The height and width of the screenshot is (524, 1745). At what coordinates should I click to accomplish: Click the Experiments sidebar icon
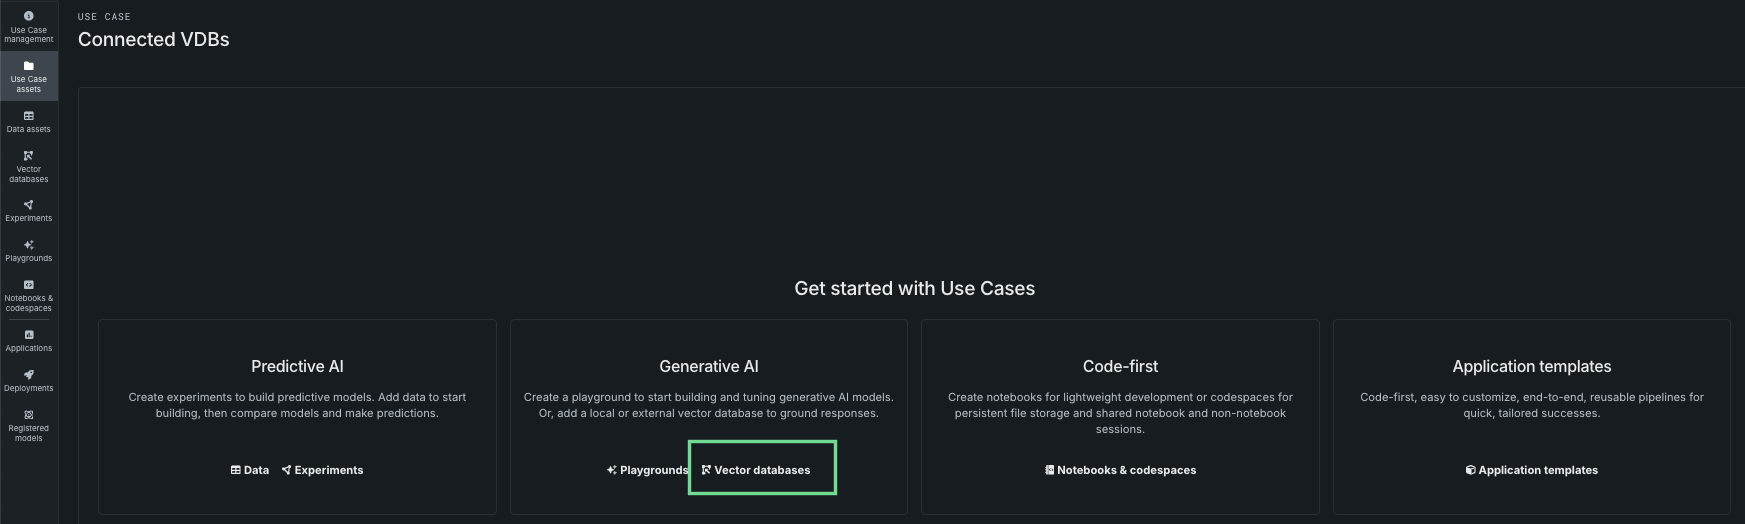pyautogui.click(x=28, y=210)
